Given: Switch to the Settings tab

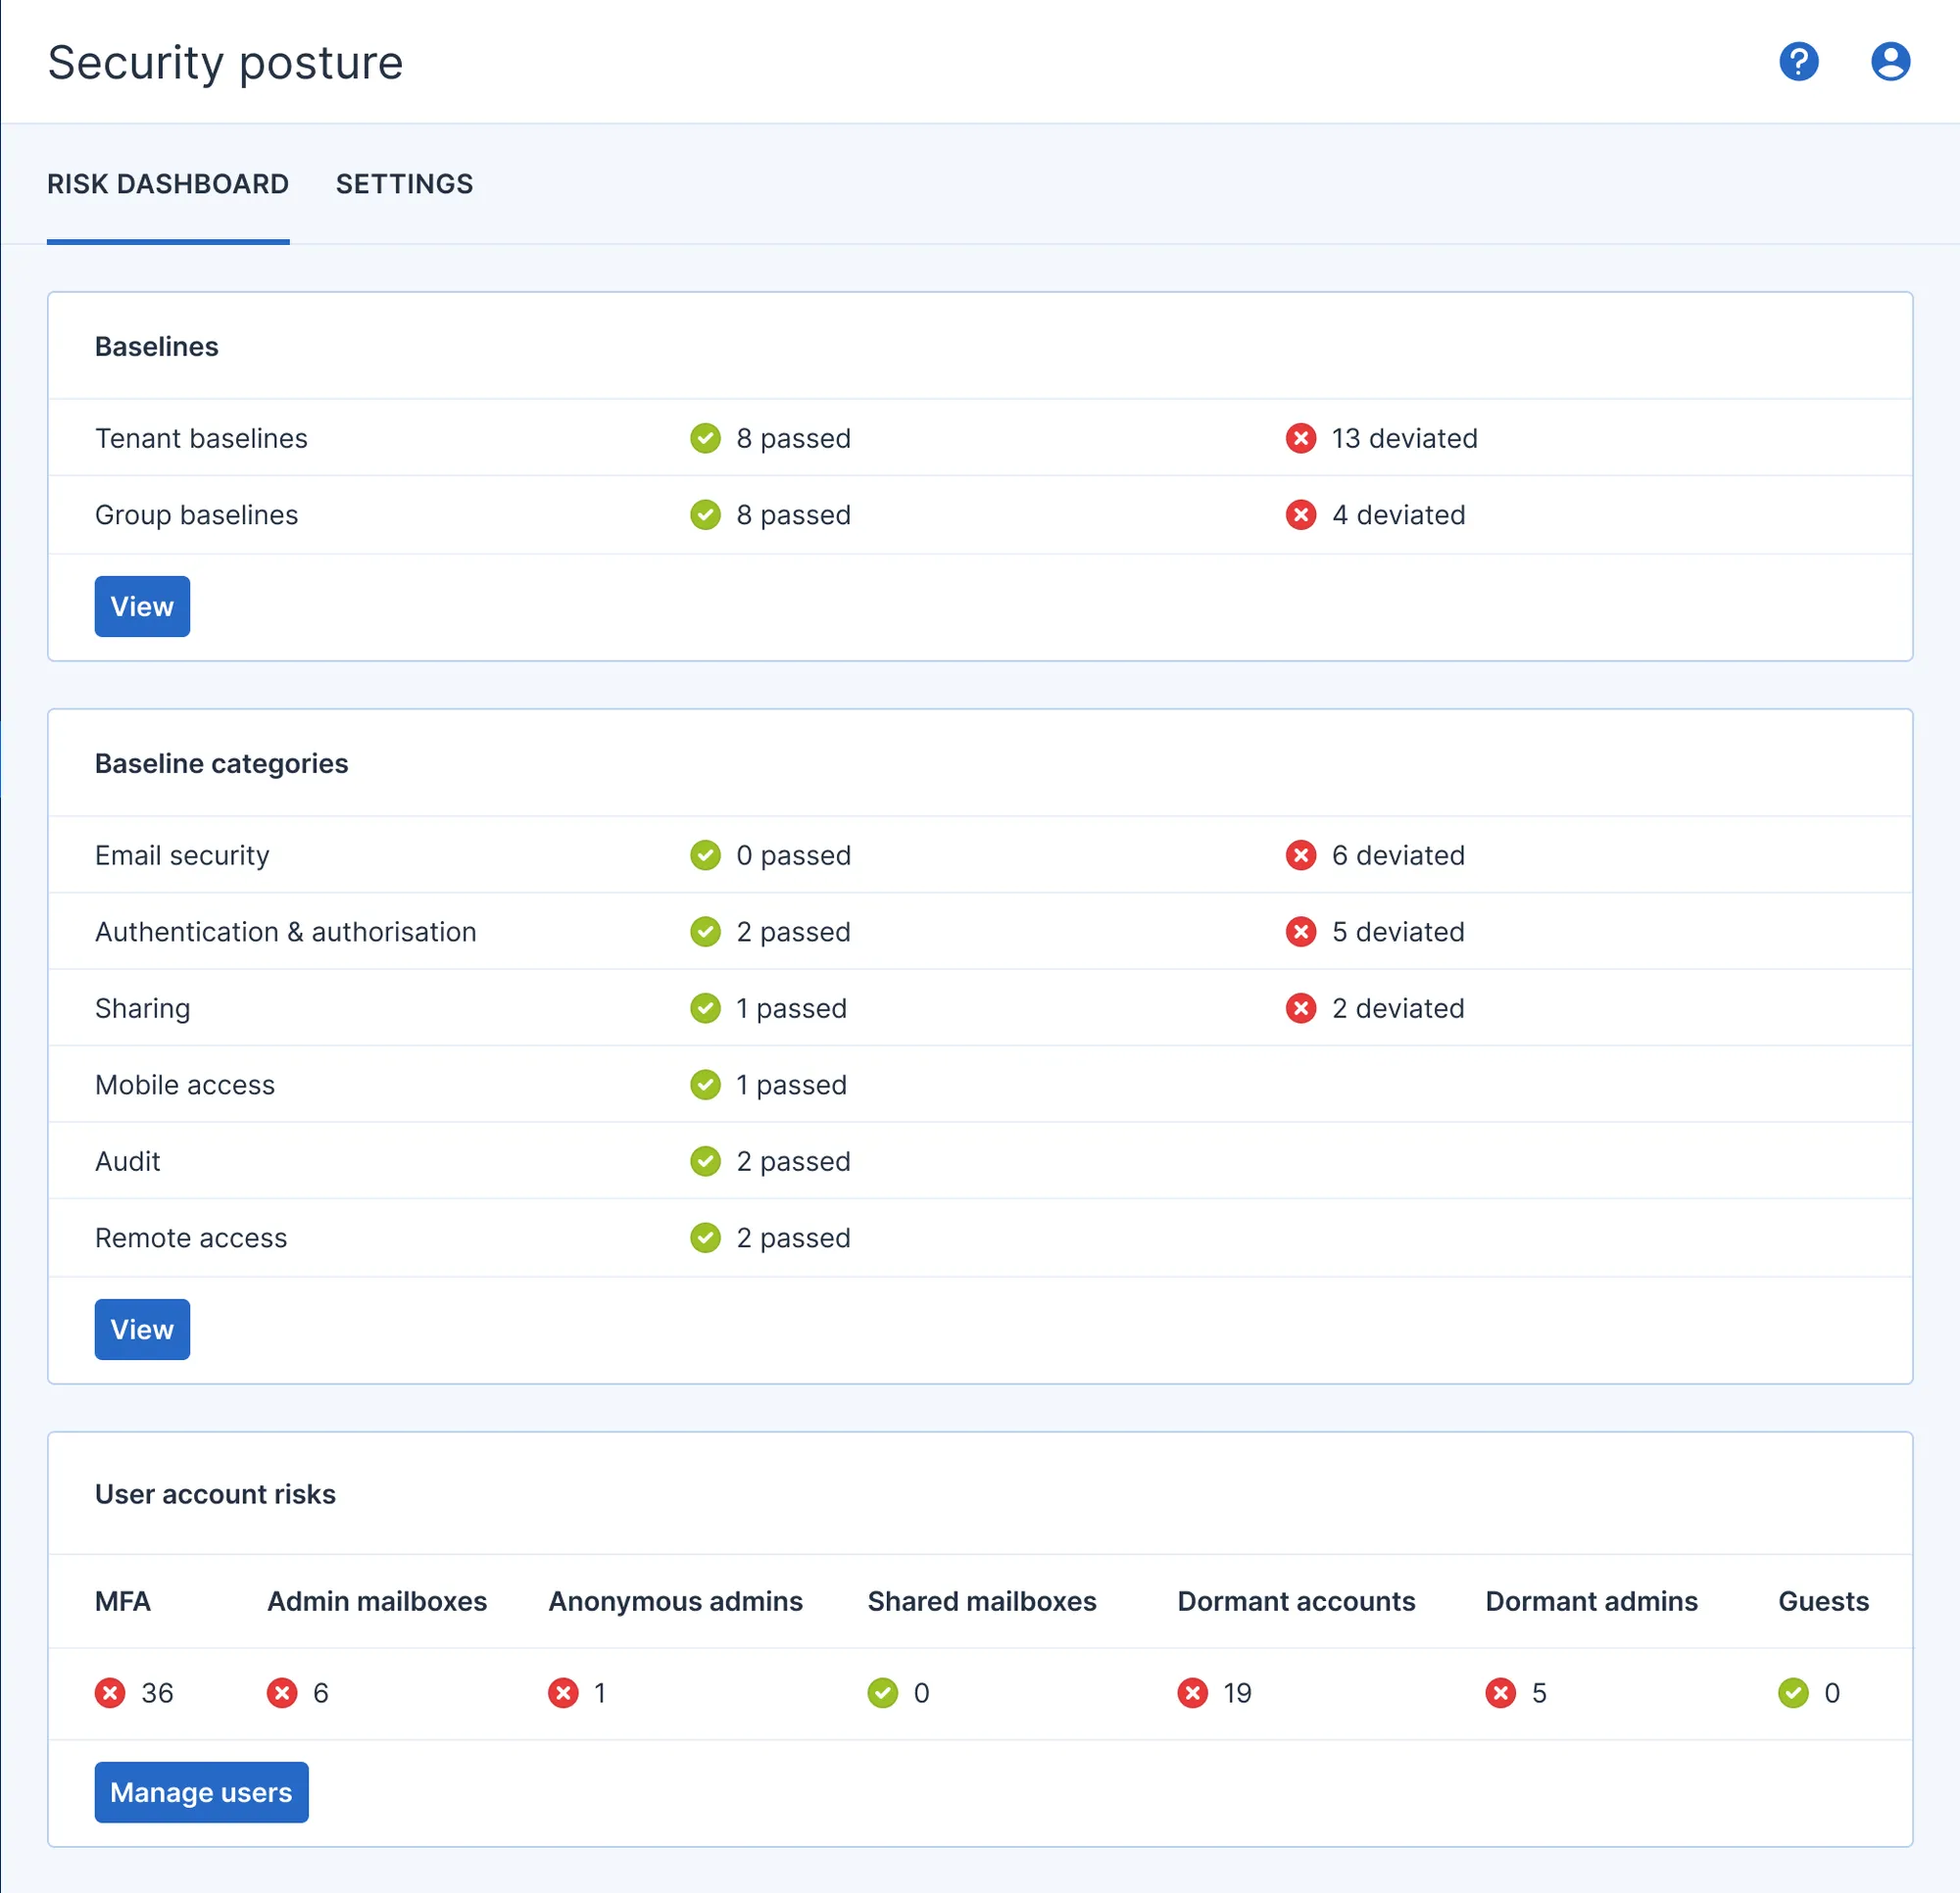Looking at the screenshot, I should tap(404, 184).
